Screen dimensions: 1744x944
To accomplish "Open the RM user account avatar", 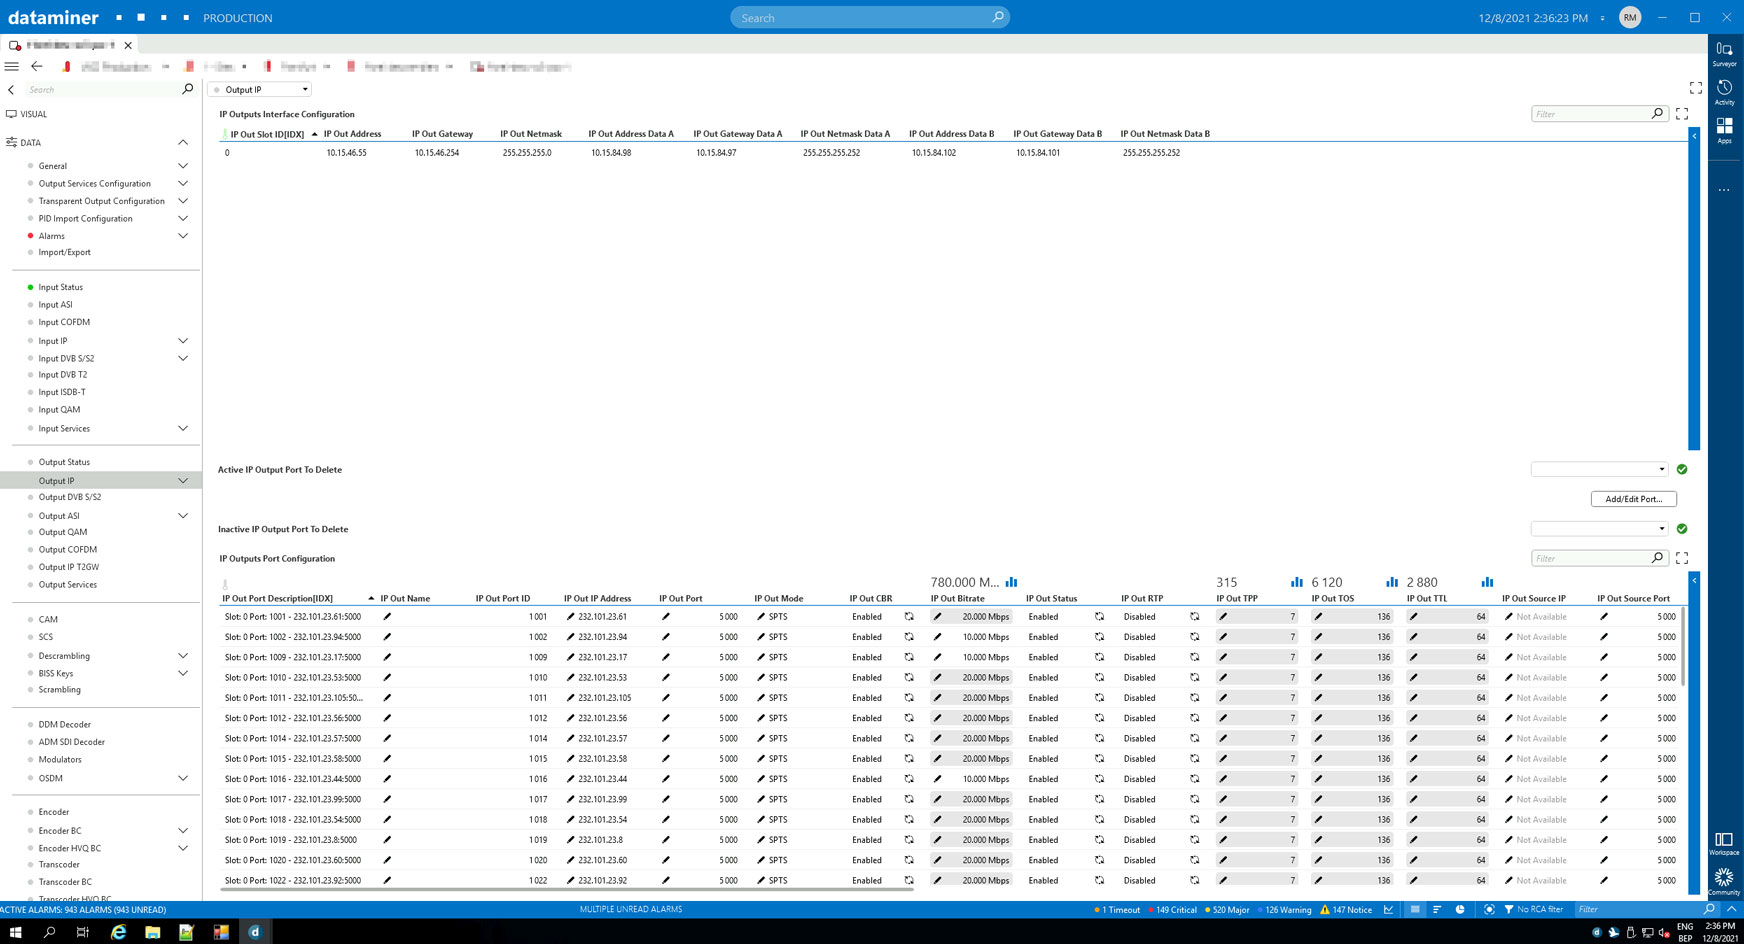I will tap(1630, 17).
